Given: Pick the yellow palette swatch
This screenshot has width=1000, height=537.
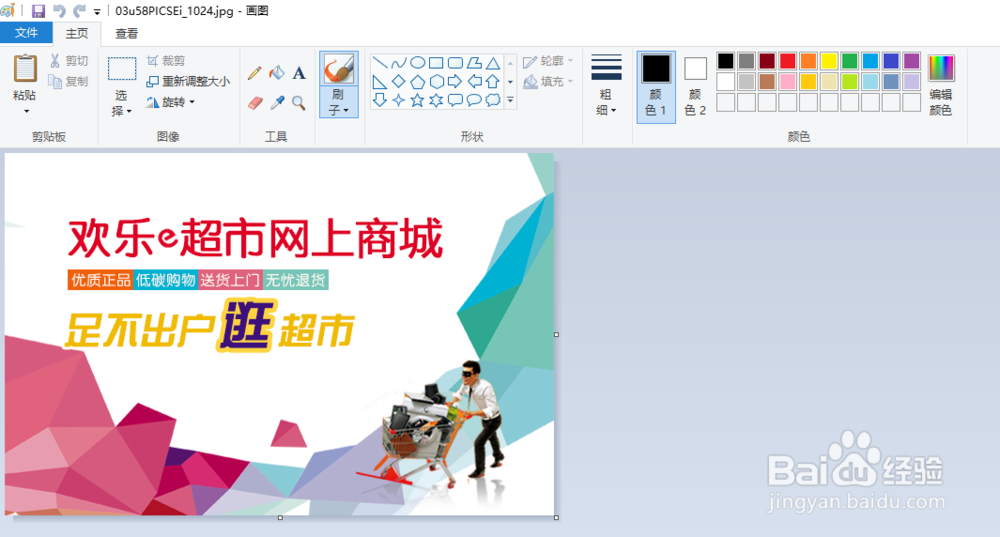Looking at the screenshot, I should (828, 61).
